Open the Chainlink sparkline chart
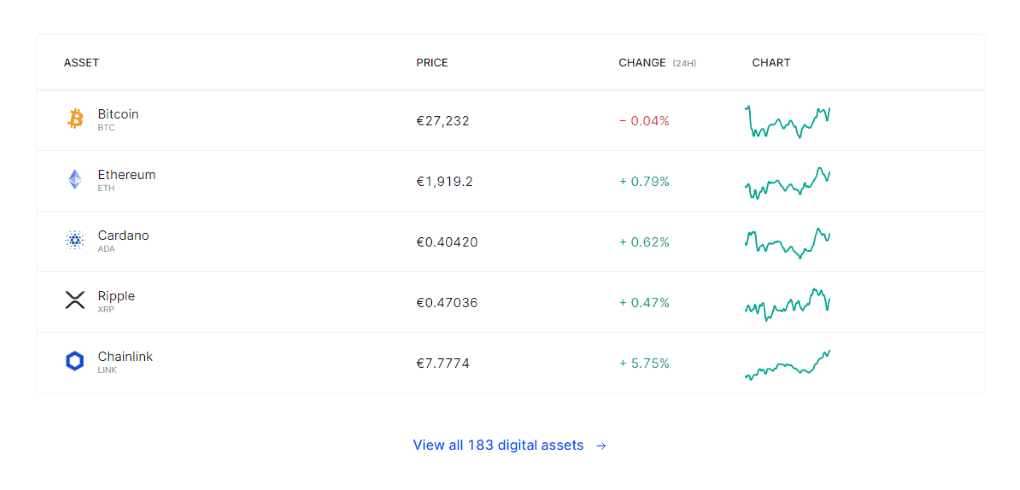 [x=788, y=365]
